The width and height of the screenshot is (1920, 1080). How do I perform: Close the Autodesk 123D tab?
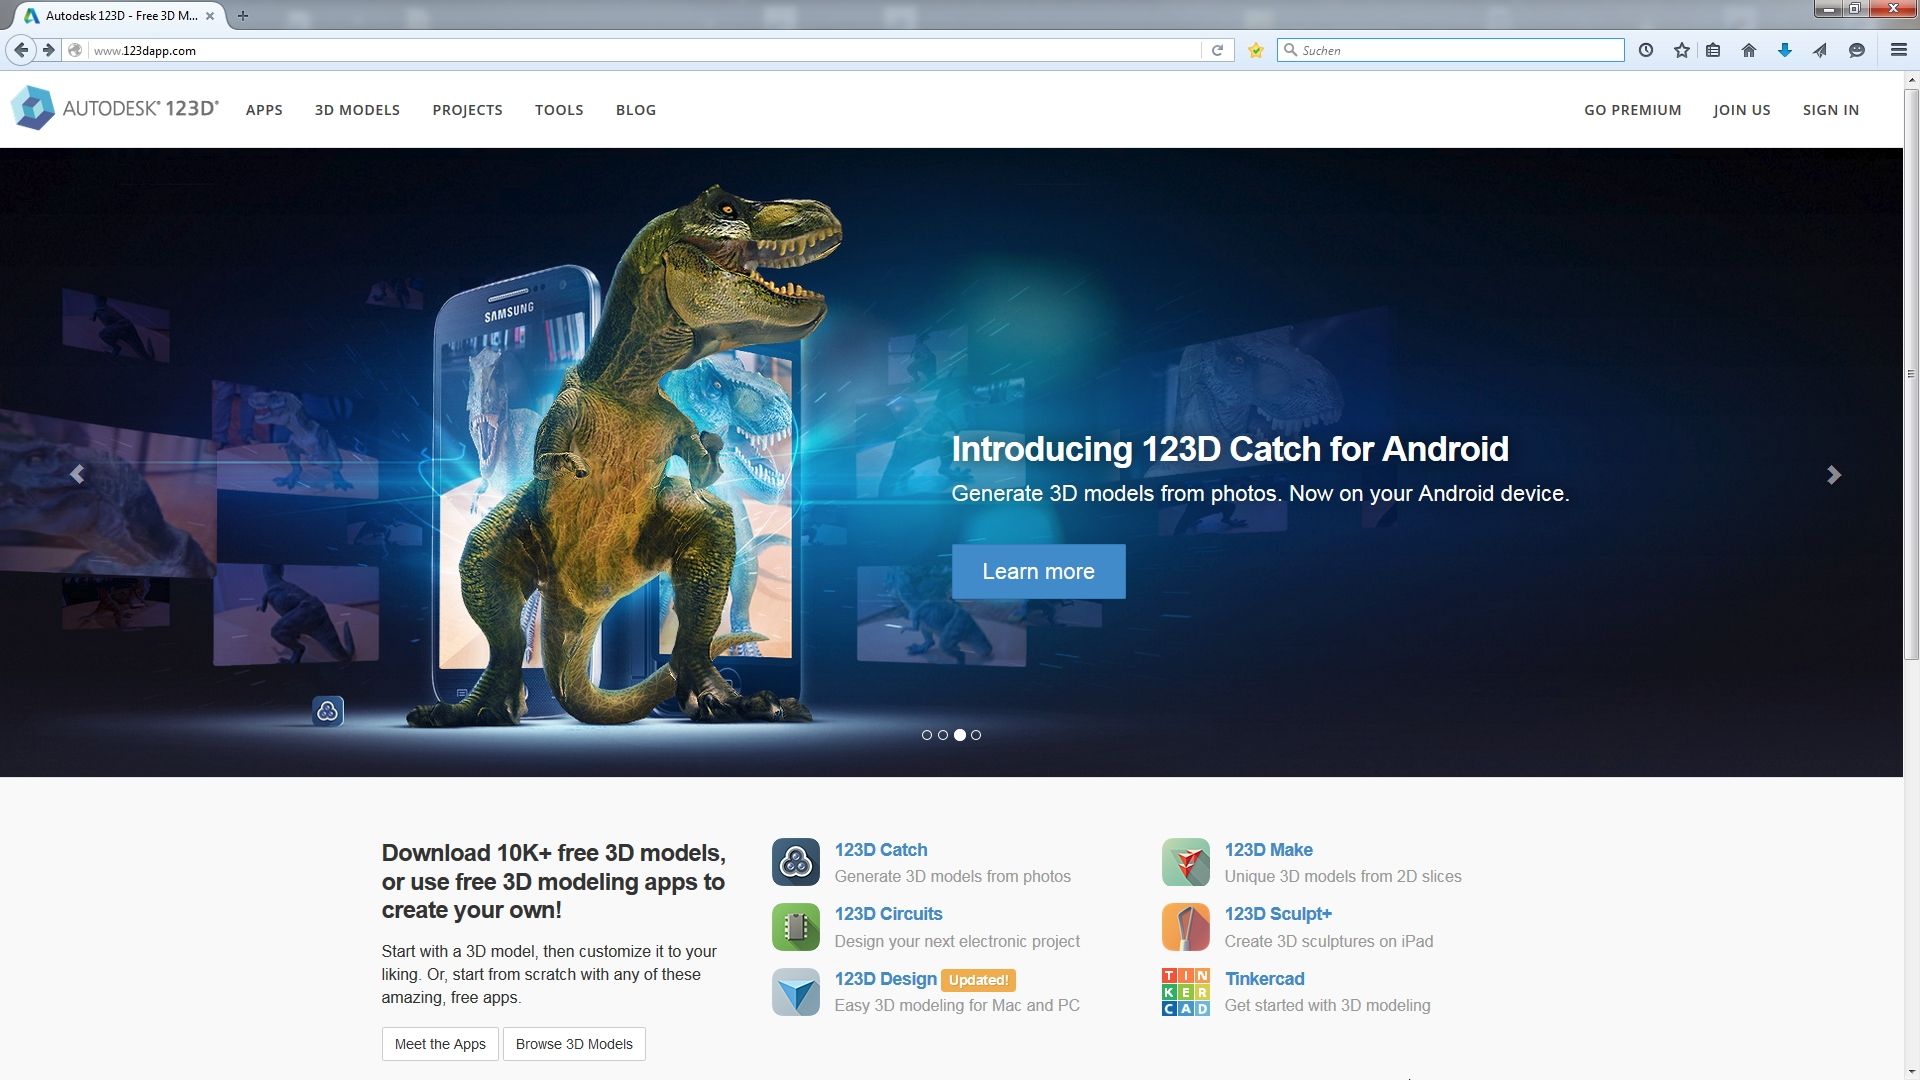210,16
